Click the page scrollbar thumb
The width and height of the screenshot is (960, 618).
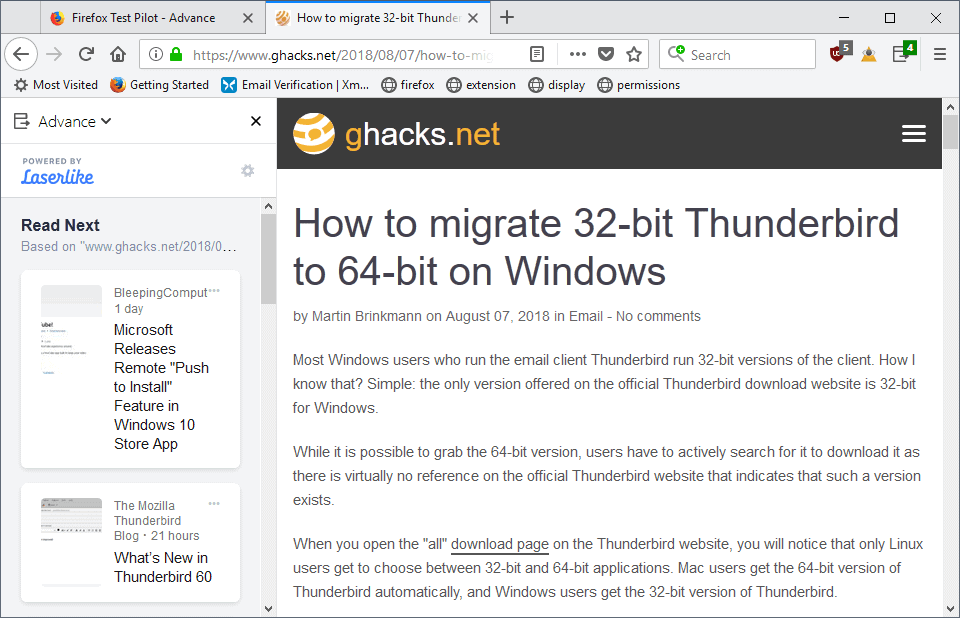(950, 132)
